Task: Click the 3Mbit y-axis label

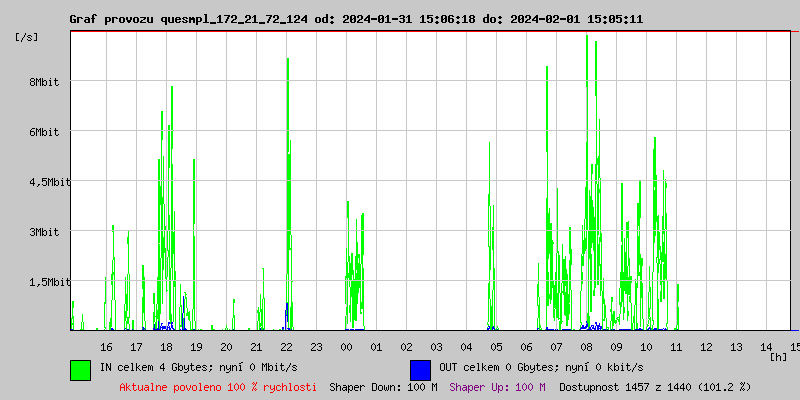Action: [x=44, y=232]
